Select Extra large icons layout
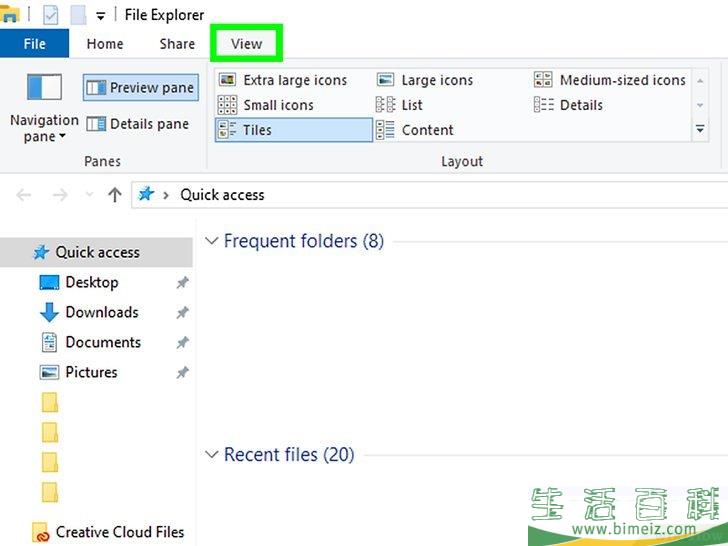728x546 pixels. (284, 80)
